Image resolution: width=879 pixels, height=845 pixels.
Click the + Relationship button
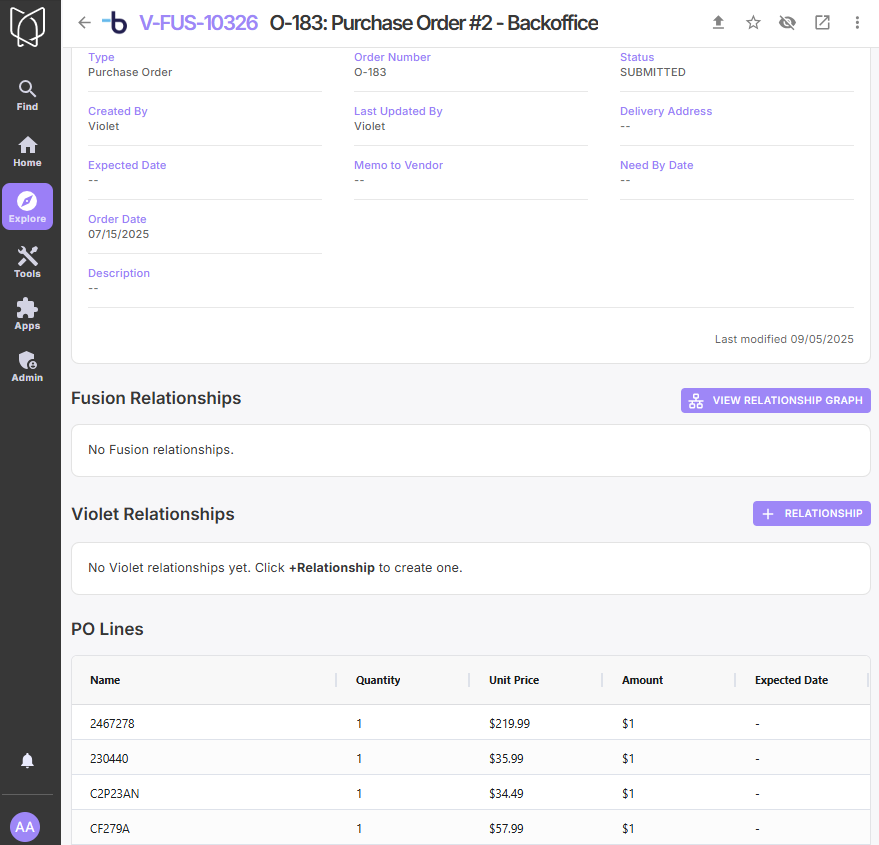pyautogui.click(x=811, y=514)
